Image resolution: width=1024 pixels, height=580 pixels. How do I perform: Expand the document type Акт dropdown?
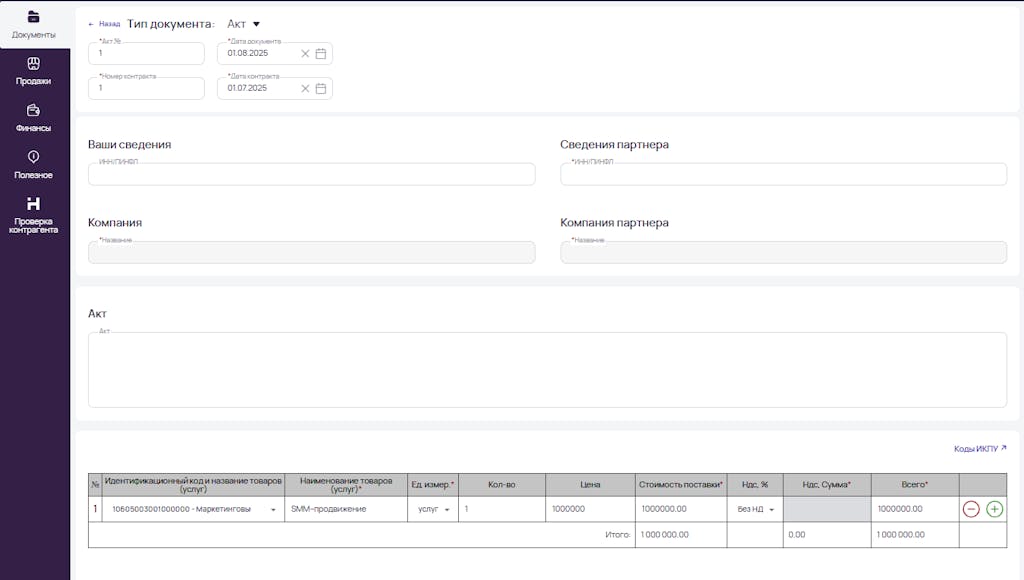244,24
